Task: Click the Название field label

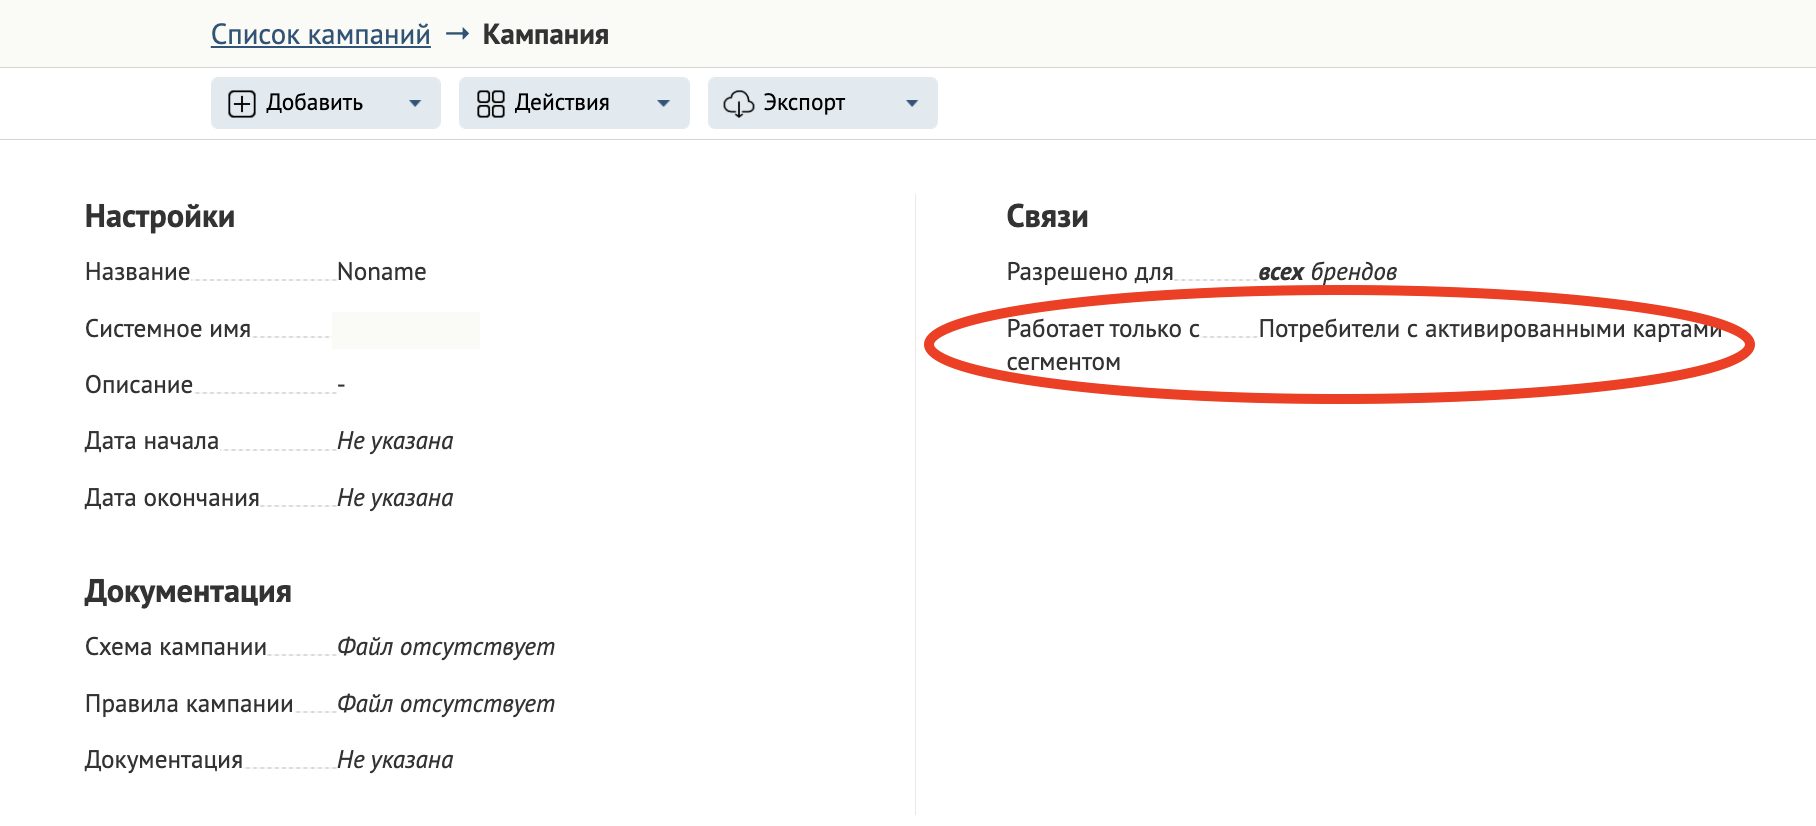Action: tap(137, 272)
